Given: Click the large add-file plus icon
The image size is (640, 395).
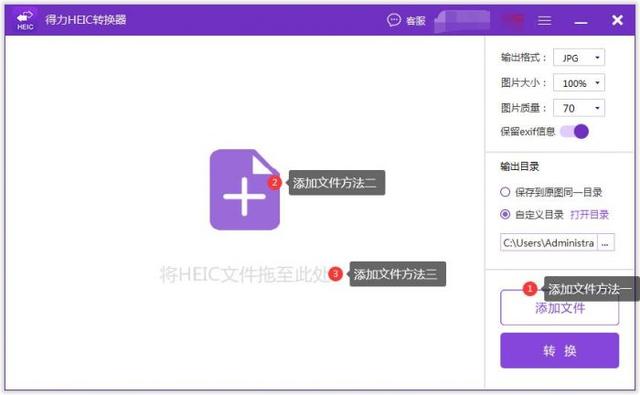Looking at the screenshot, I should click(244, 190).
